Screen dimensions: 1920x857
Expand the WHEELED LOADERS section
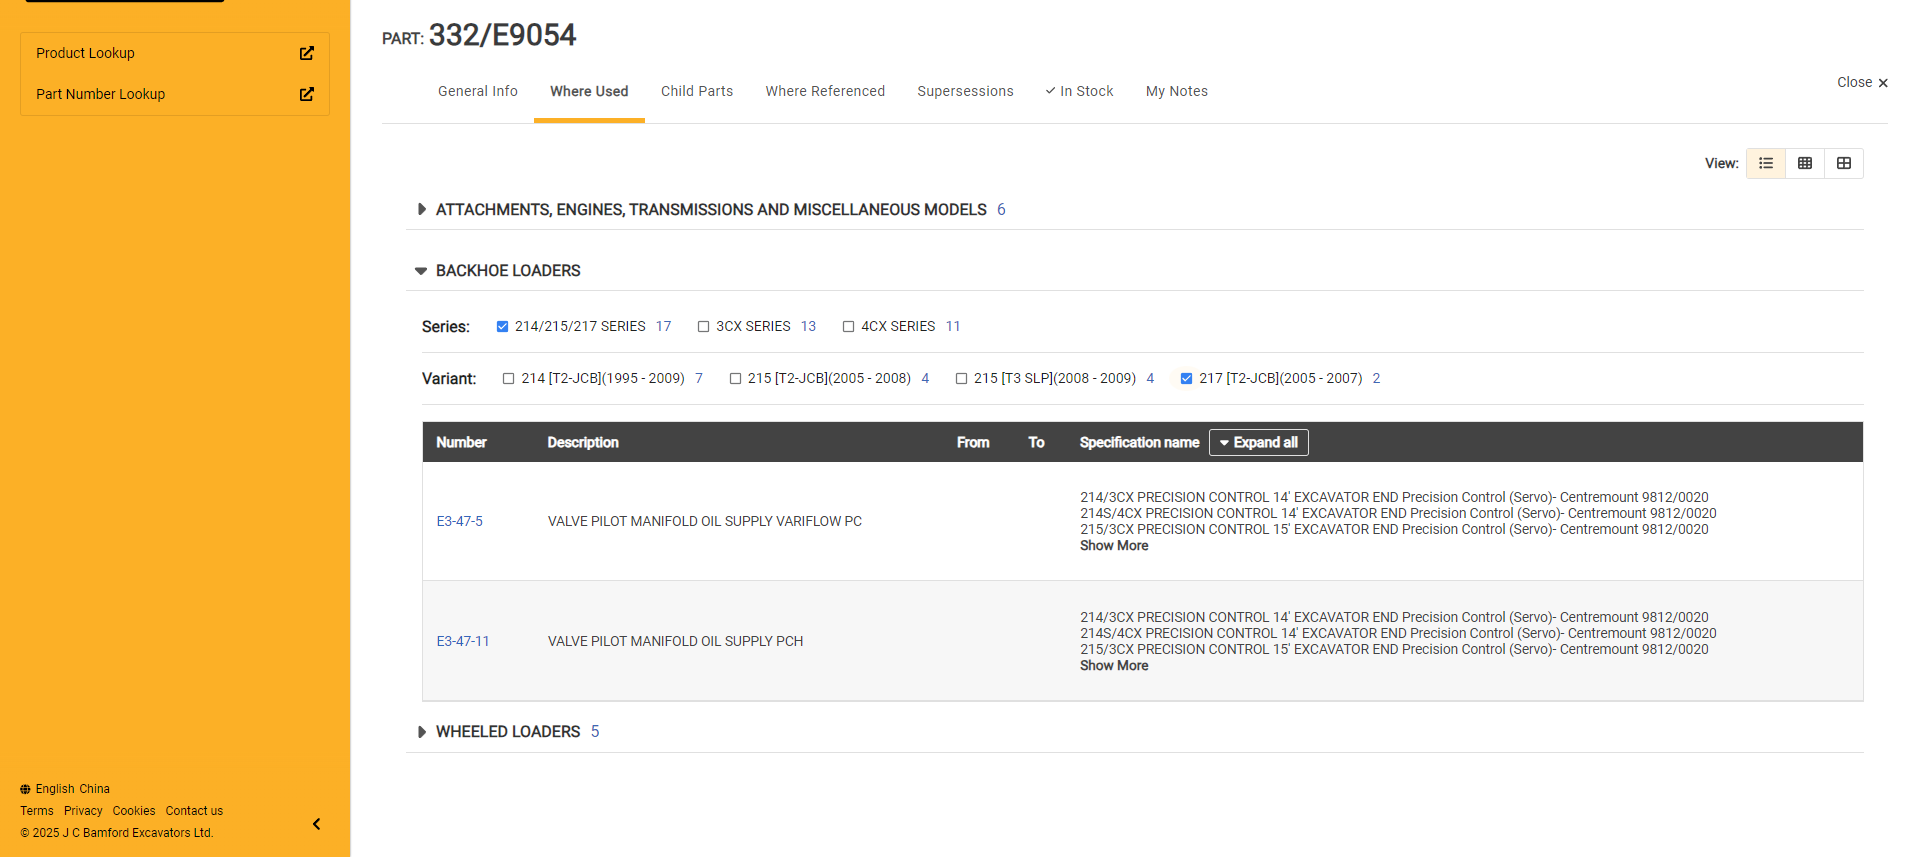coord(422,732)
